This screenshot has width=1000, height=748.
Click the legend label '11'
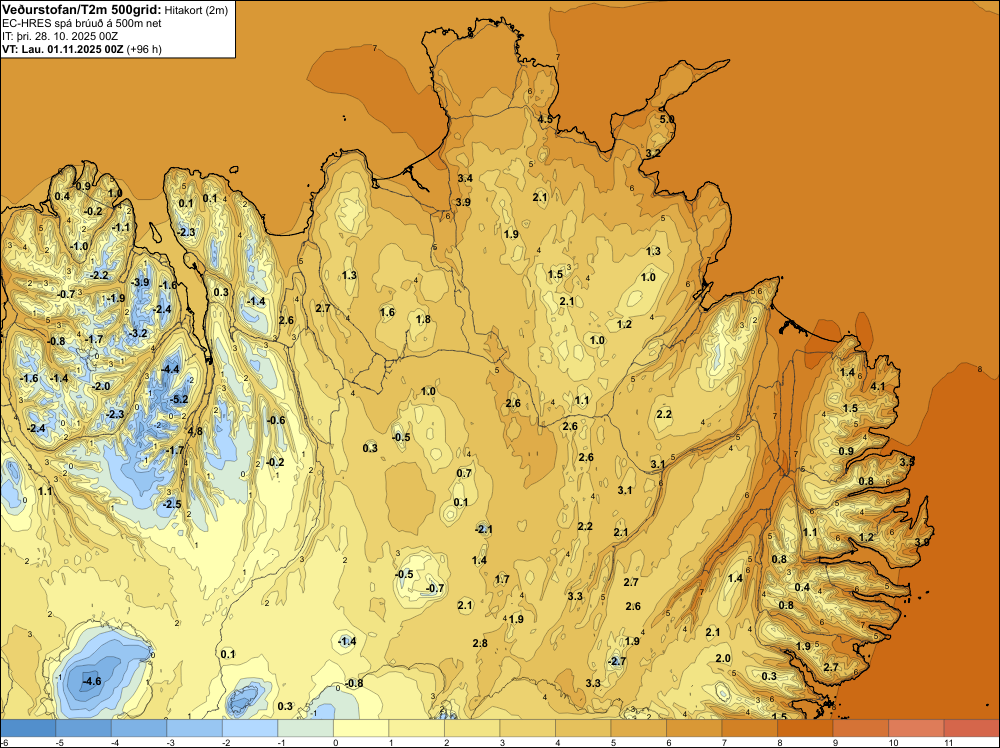tap(948, 743)
